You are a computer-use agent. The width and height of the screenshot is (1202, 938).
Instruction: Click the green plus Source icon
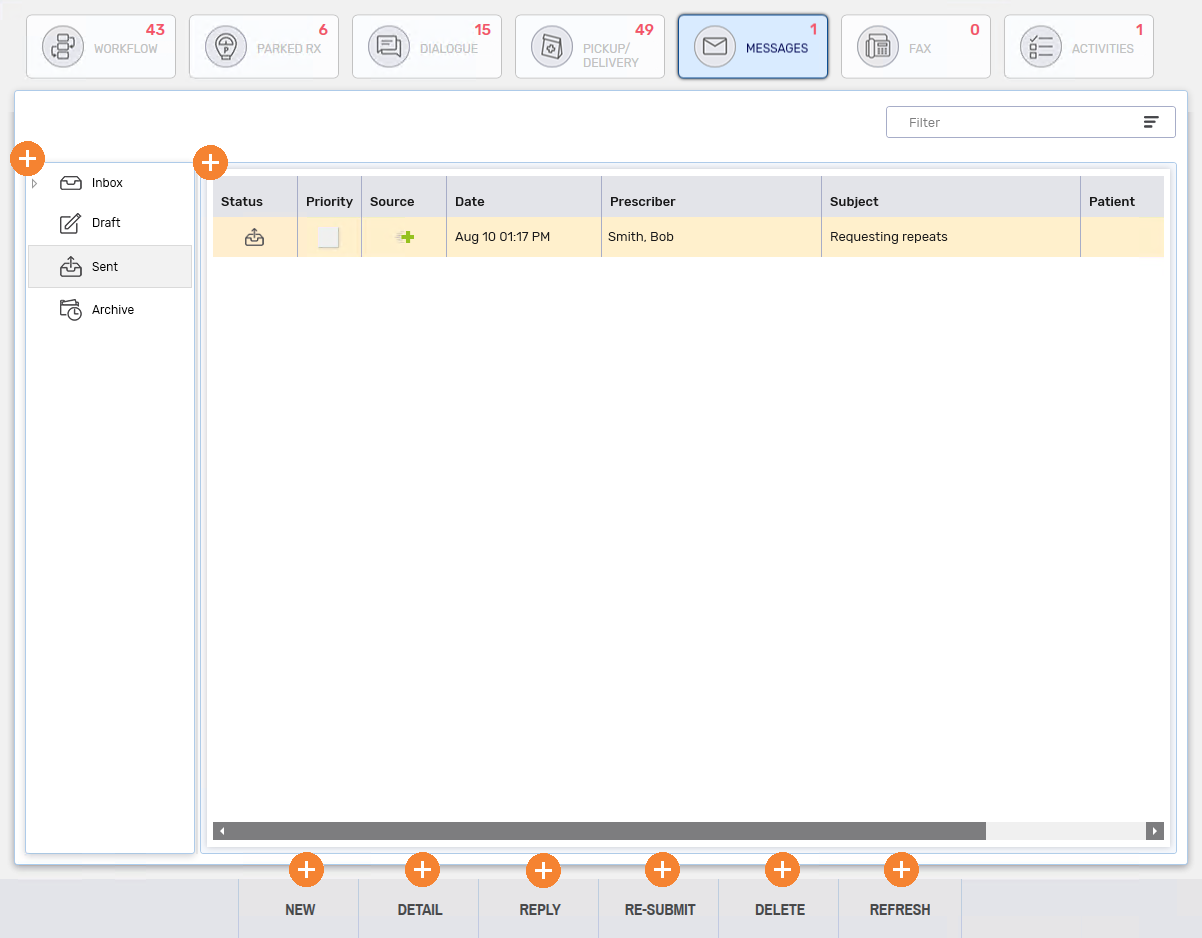click(405, 237)
